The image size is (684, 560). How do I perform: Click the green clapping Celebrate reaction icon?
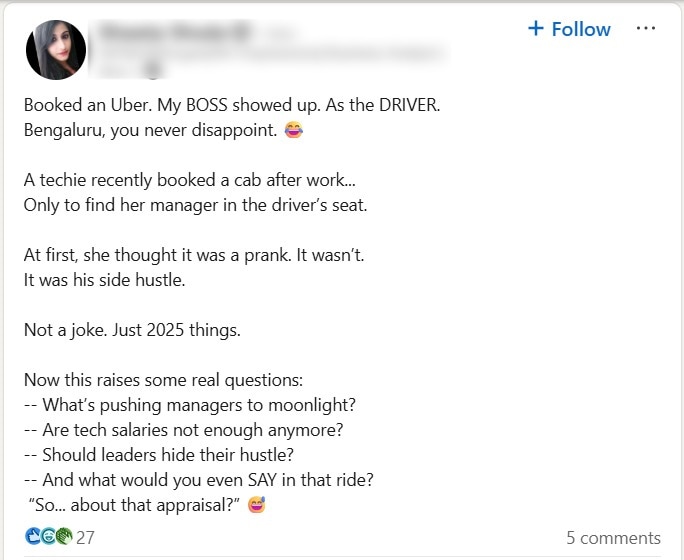coord(64,537)
